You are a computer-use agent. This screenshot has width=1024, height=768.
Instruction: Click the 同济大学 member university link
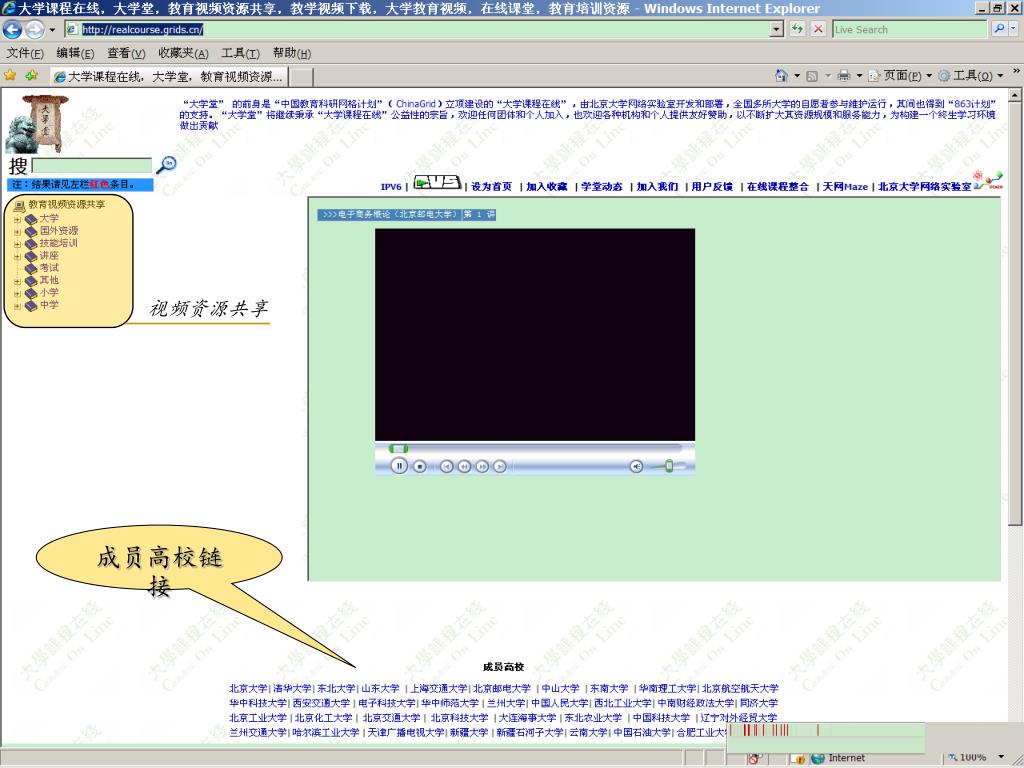[x=759, y=703]
